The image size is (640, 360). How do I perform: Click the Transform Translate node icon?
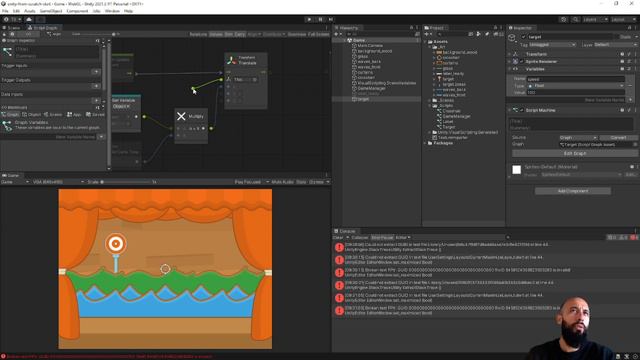pyautogui.click(x=231, y=60)
